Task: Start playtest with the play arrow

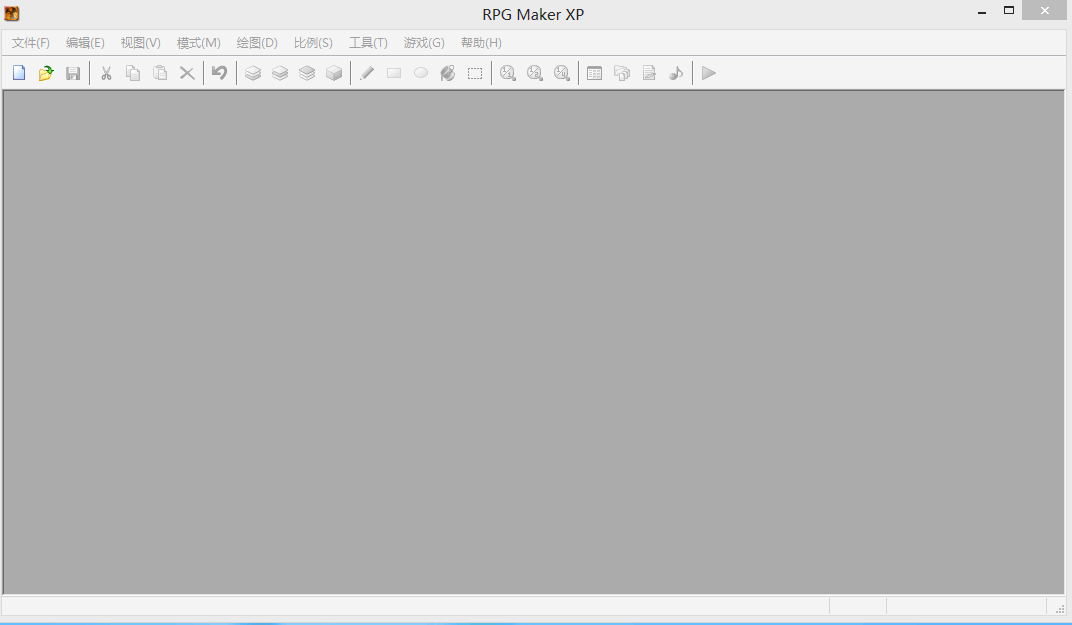Action: click(709, 73)
